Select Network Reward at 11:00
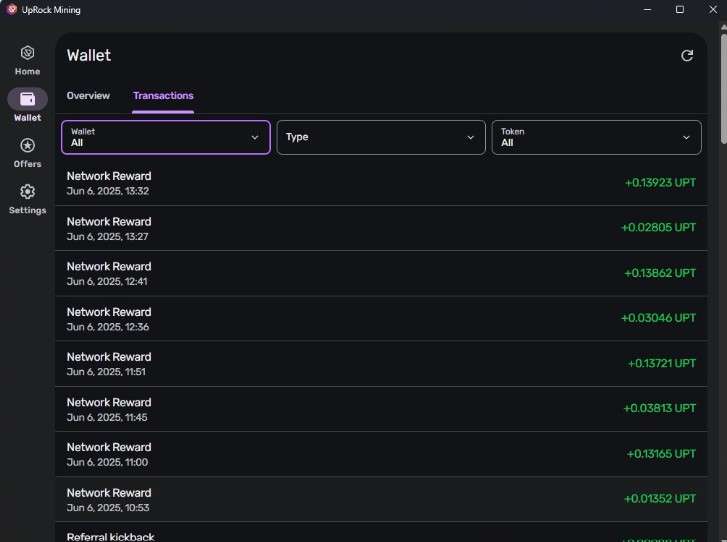Image resolution: width=727 pixels, height=542 pixels. pyautogui.click(x=381, y=454)
